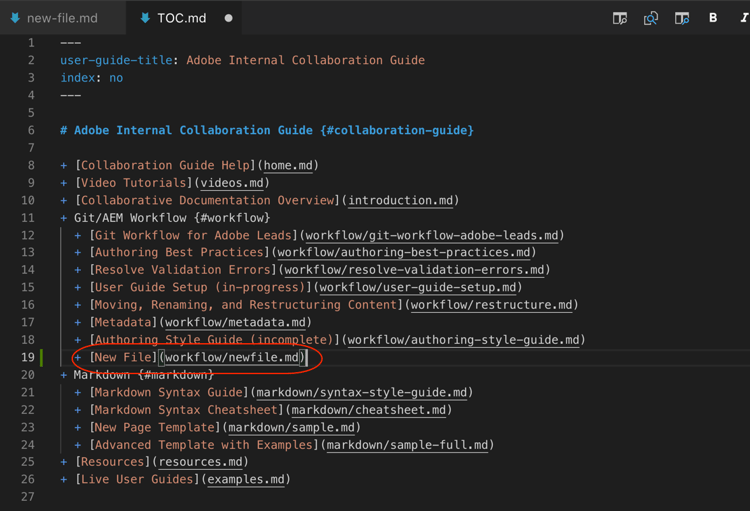Click line number 19 in the gutter
This screenshot has height=511, width=750.
26,357
